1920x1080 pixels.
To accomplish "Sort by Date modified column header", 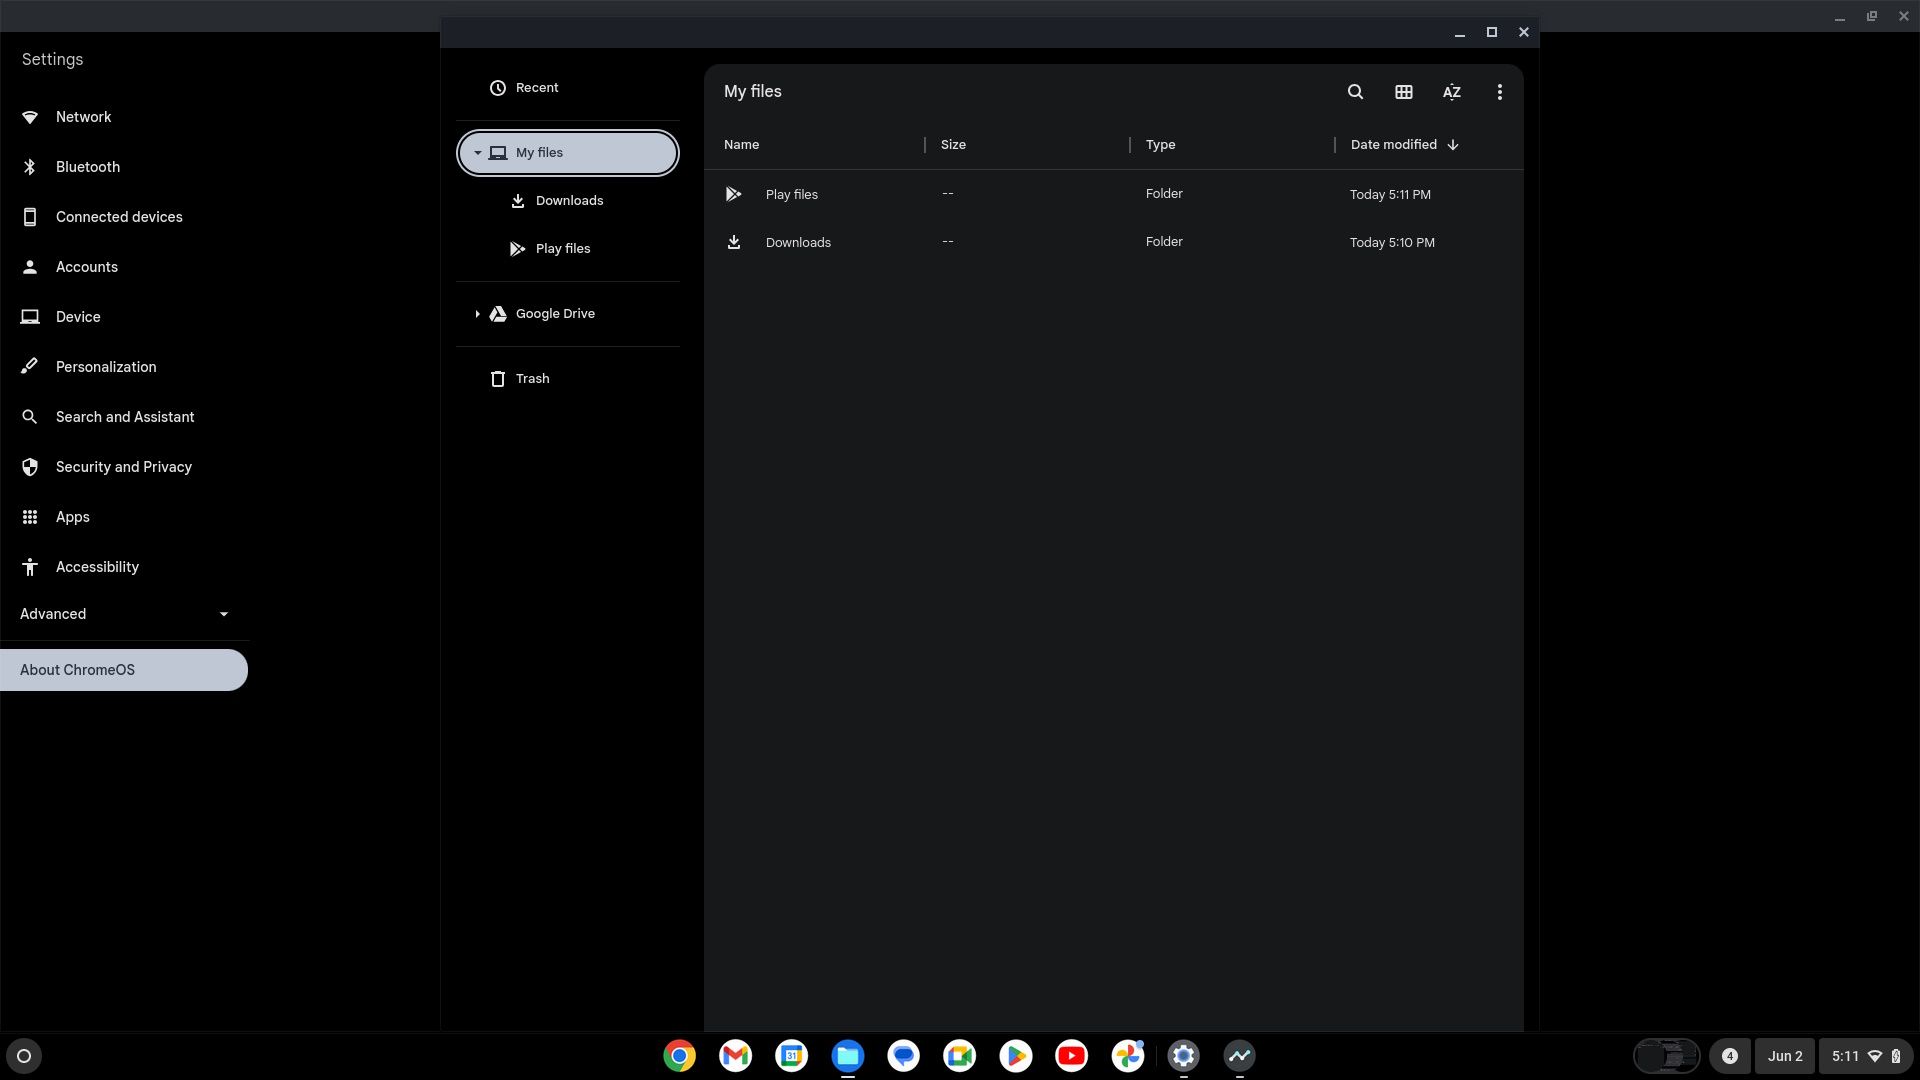I will (1393, 145).
